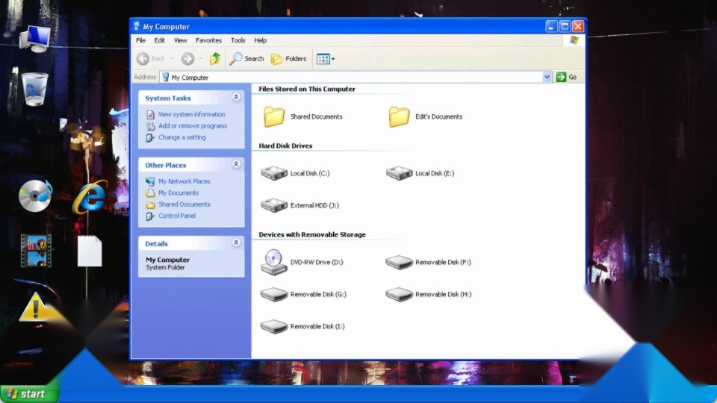Click the Start button
This screenshot has height=403, width=717.
point(28,394)
